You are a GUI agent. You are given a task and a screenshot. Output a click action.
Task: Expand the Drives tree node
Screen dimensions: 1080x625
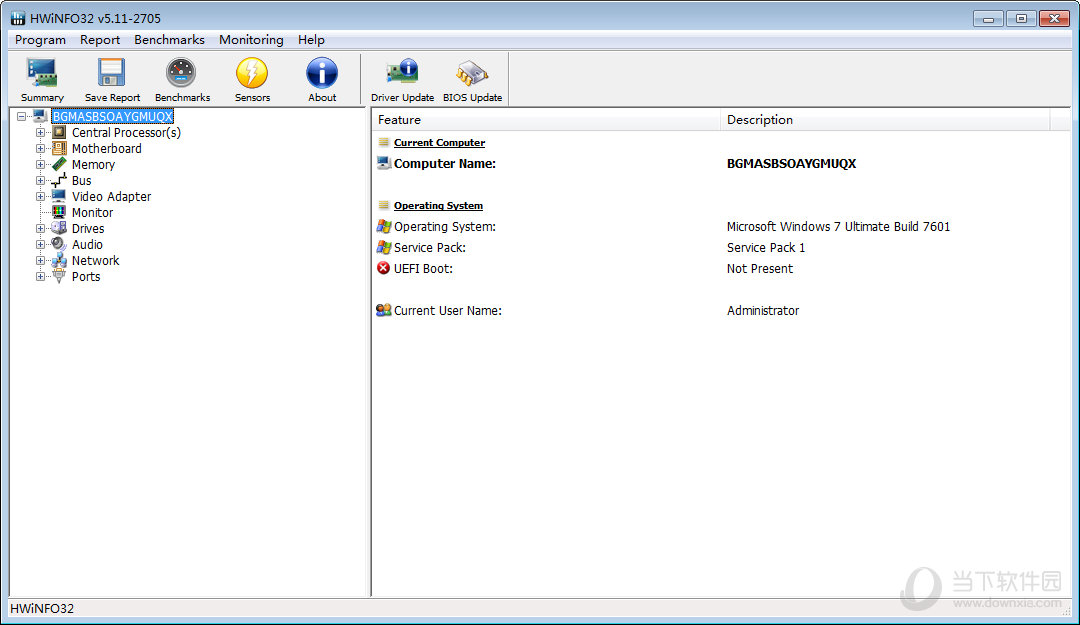click(x=41, y=229)
